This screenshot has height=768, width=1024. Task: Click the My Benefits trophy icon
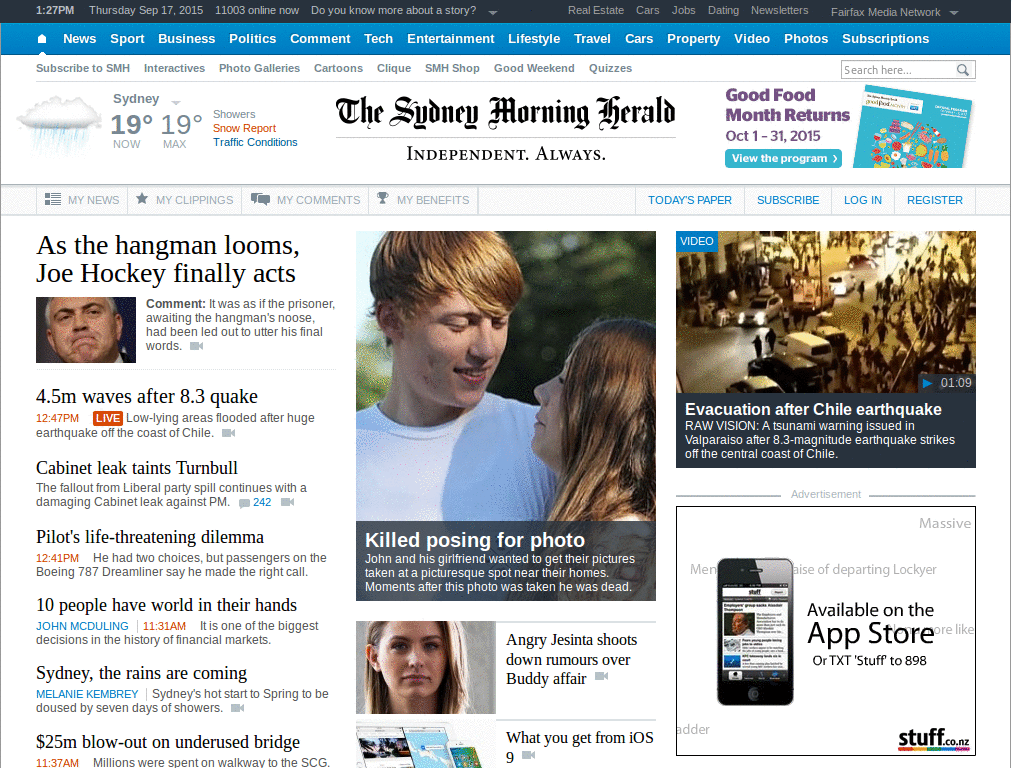coord(383,199)
